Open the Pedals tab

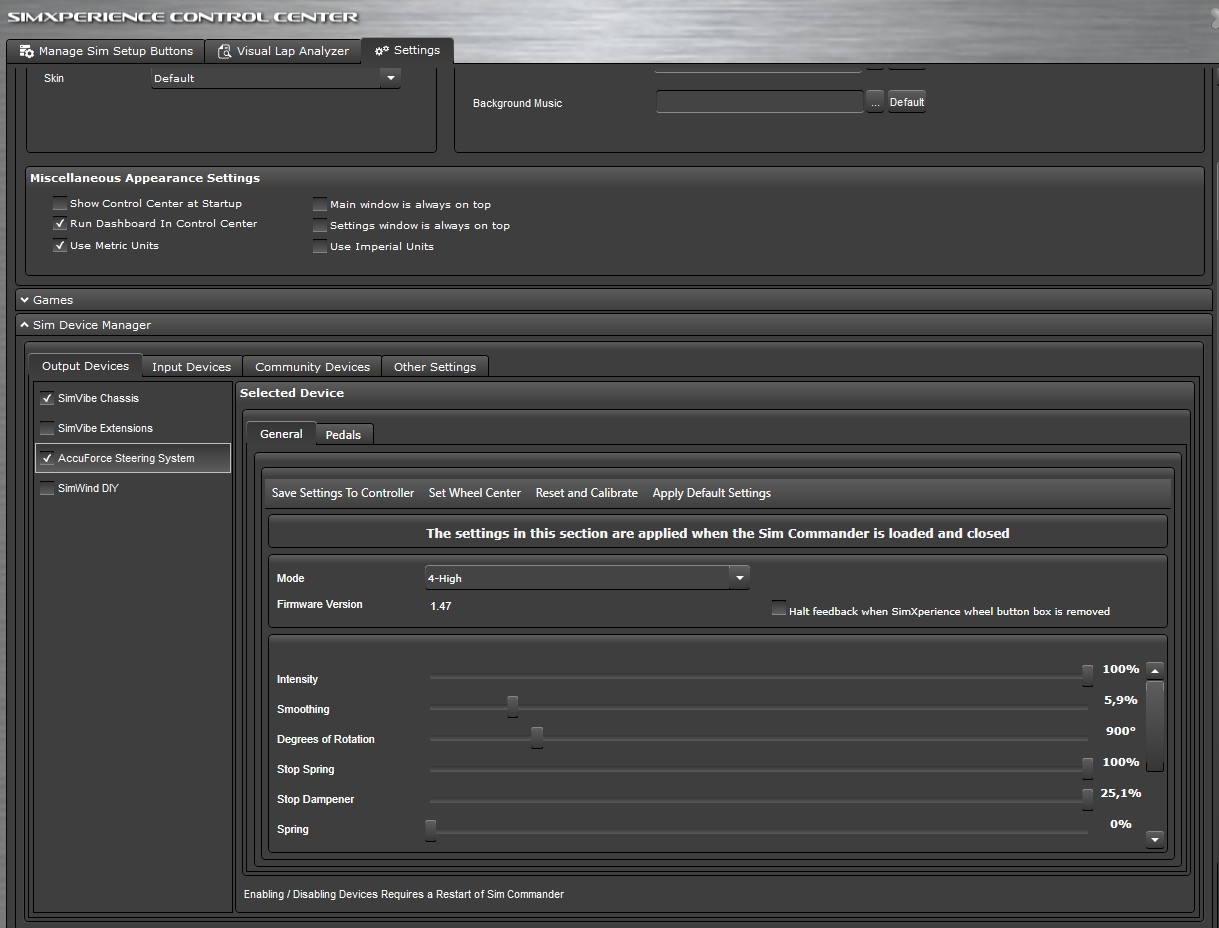[343, 435]
